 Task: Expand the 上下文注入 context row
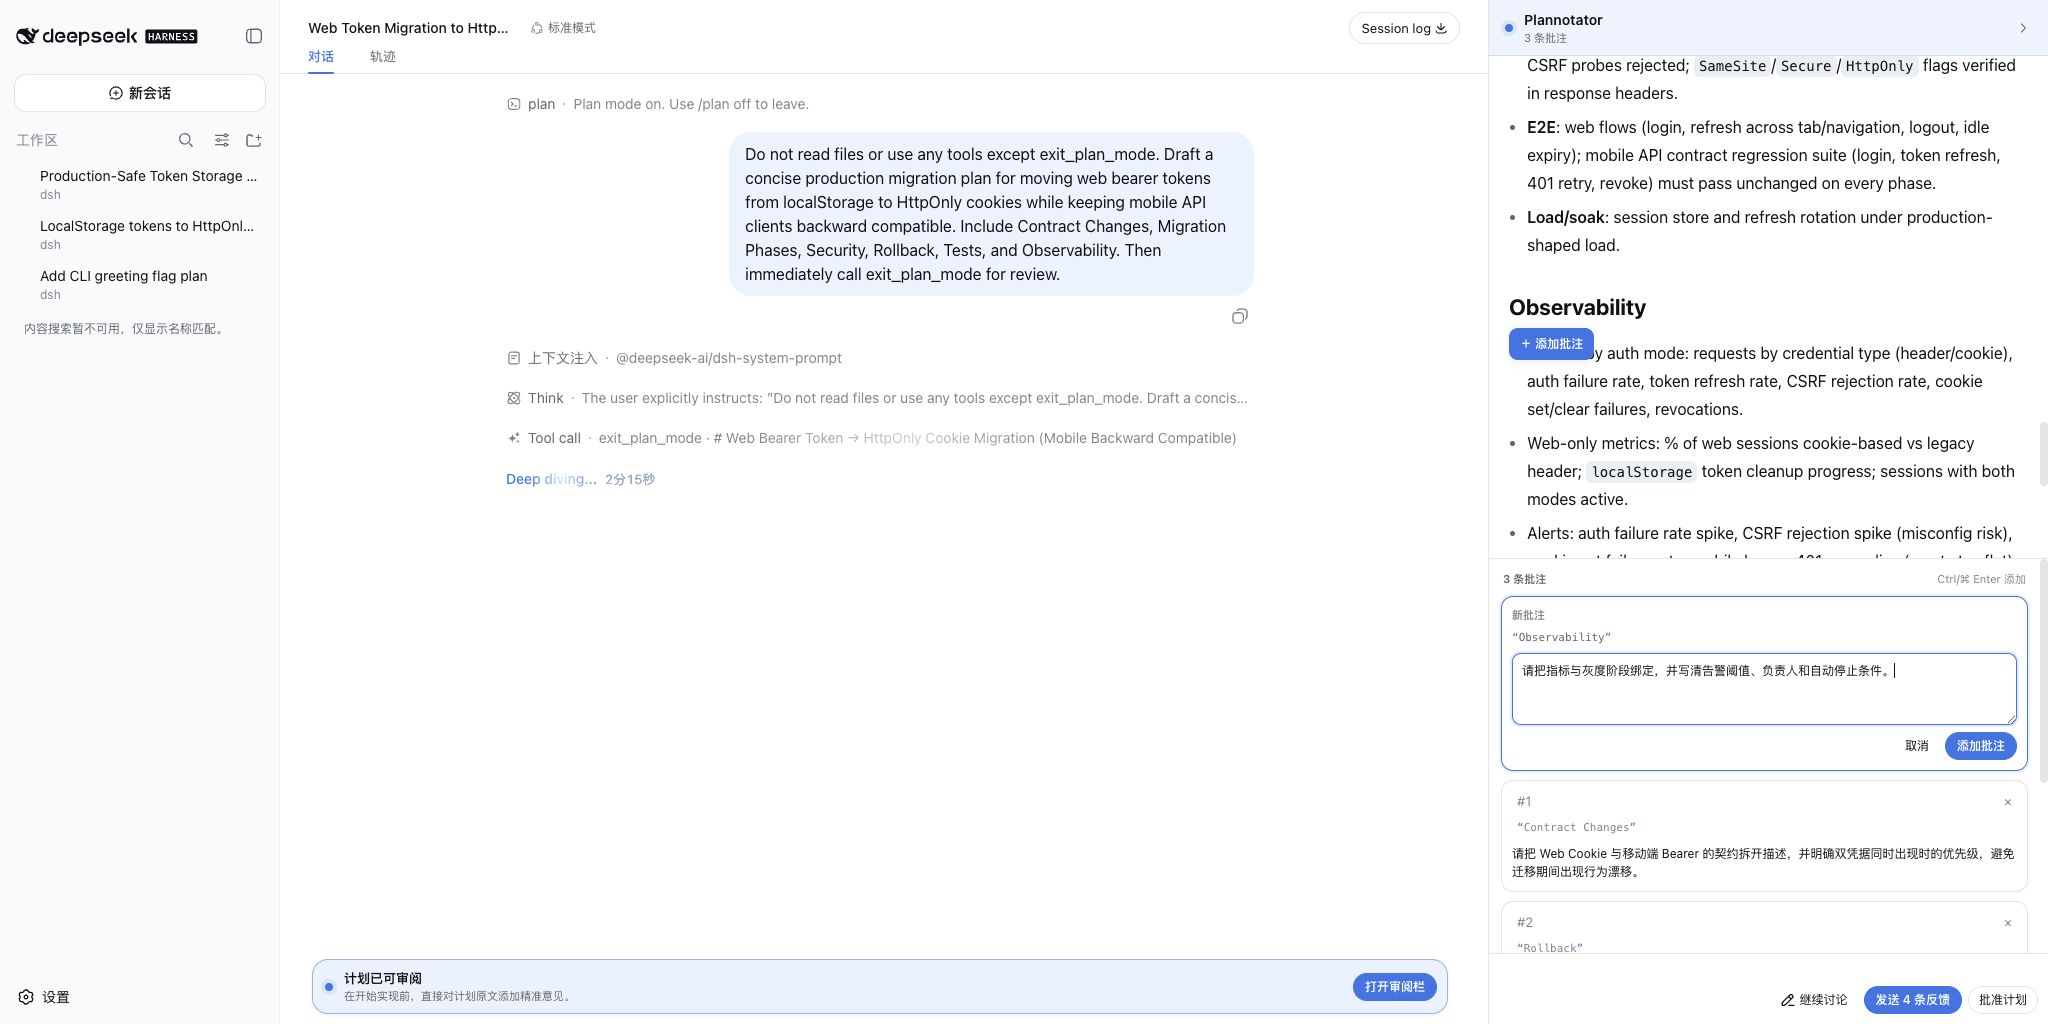tap(674, 358)
